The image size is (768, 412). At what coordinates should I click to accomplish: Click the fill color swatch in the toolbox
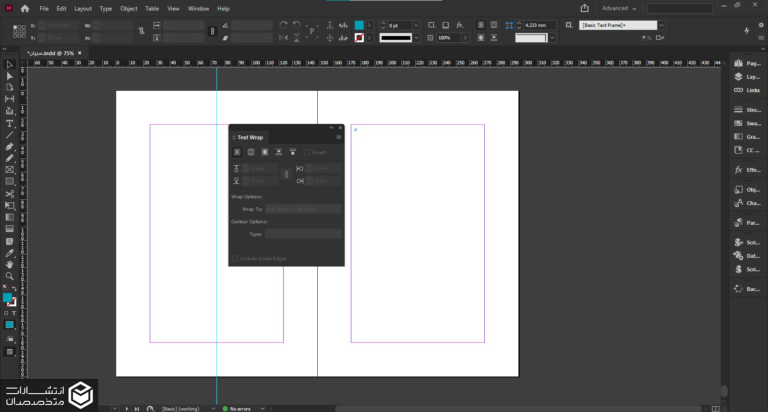pos(8,297)
